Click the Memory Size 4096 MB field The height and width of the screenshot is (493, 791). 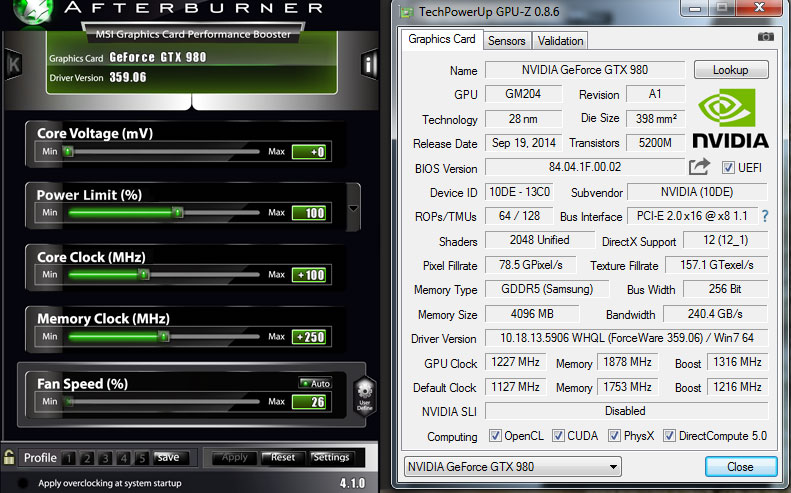point(532,314)
